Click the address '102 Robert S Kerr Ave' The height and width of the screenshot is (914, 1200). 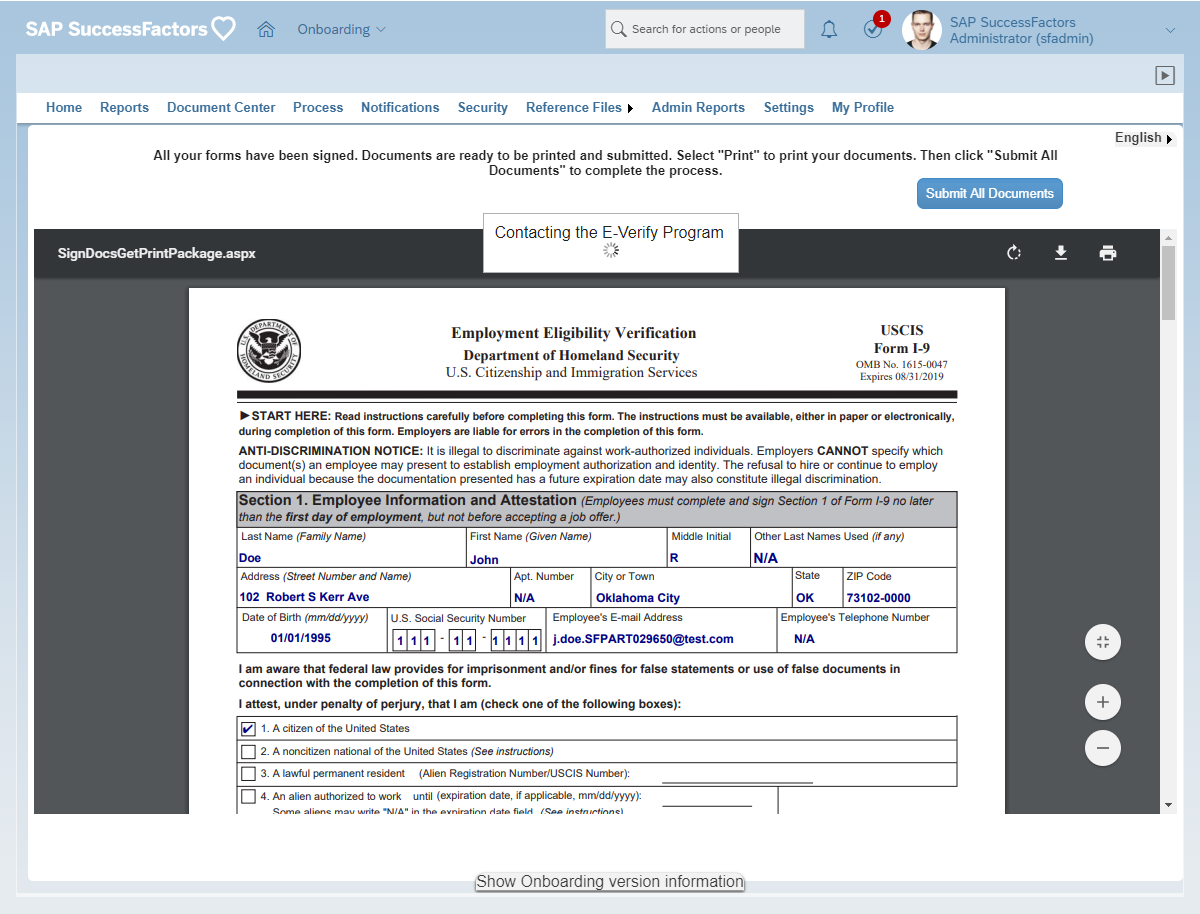pos(304,597)
